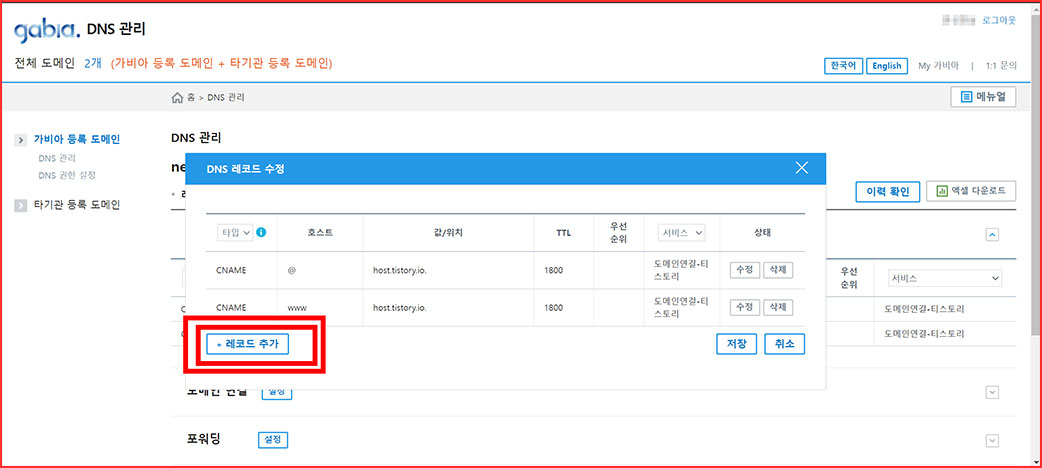Open the 타입 dropdown in dialog header
Screen dimensions: 1042x468
(x=235, y=233)
